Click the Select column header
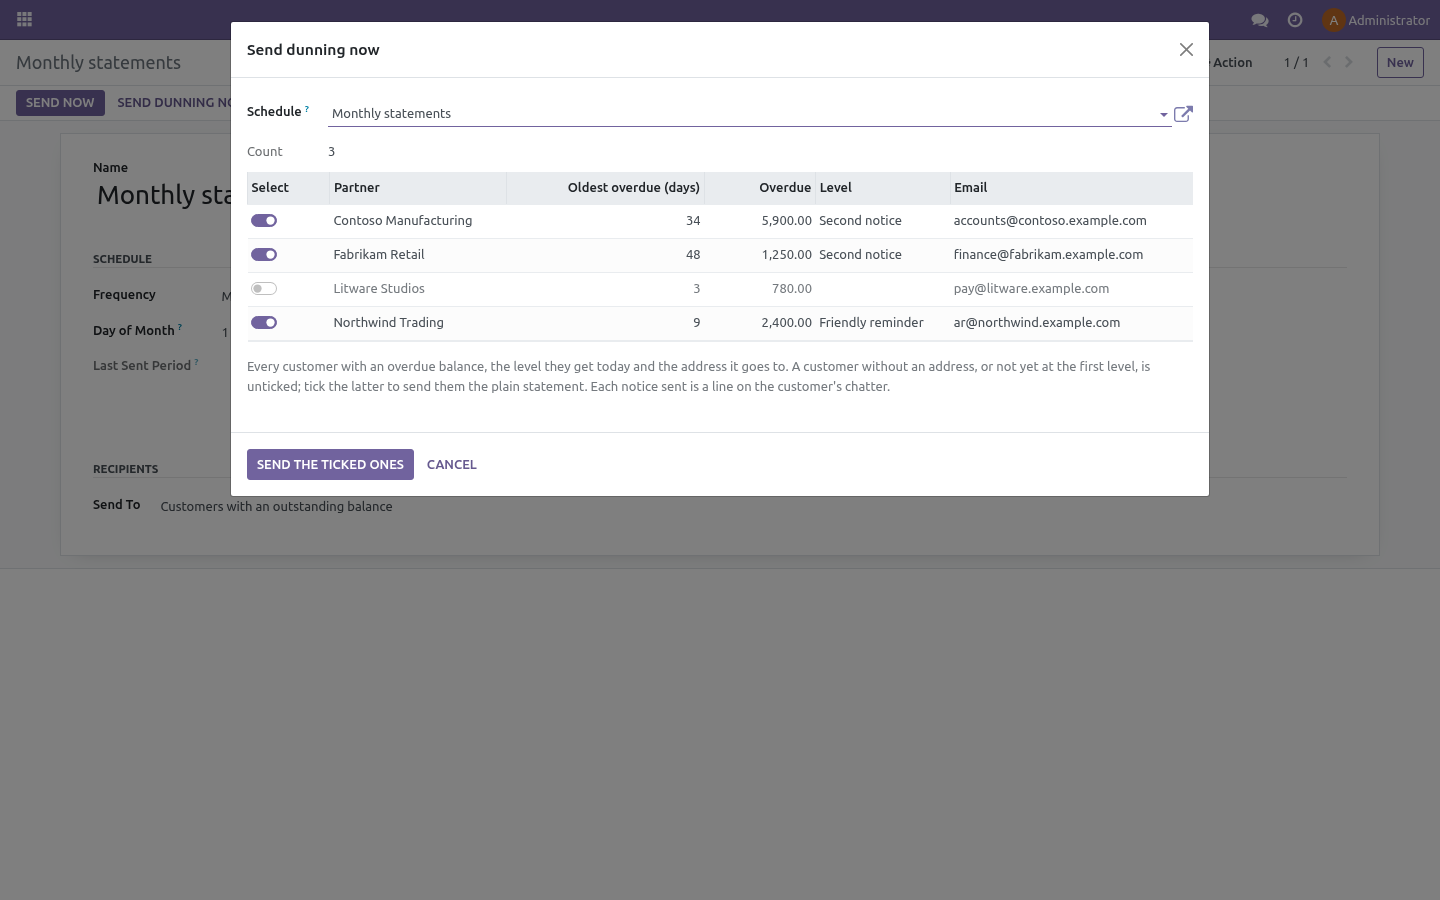The image size is (1440, 900). click(288, 188)
